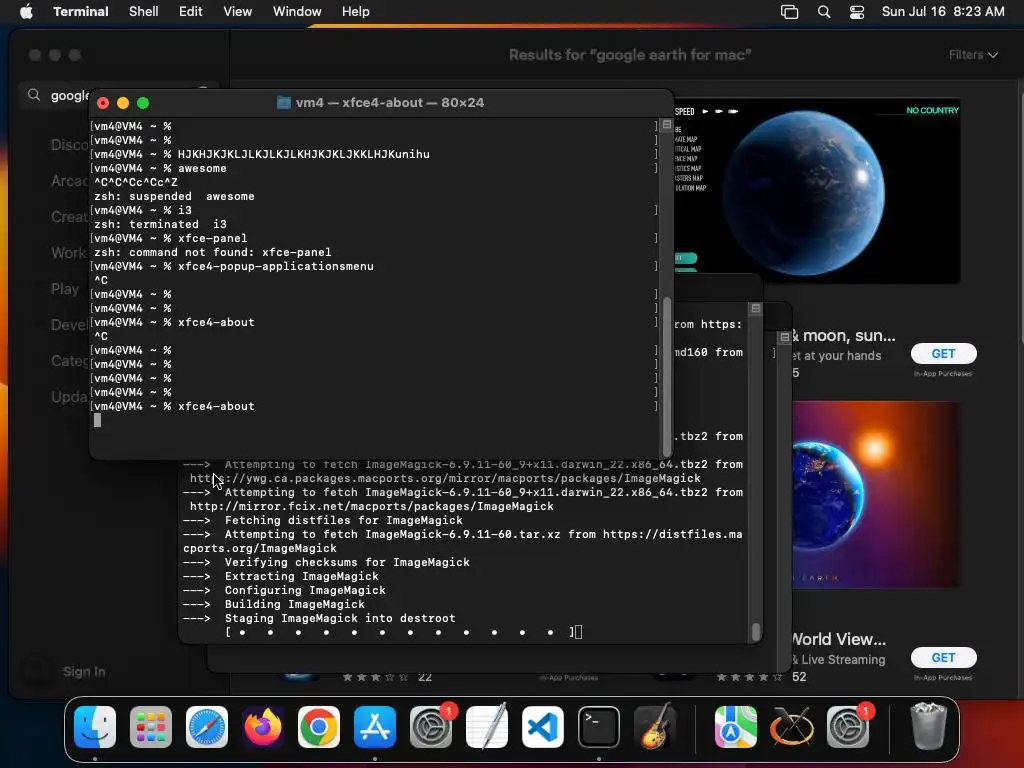1024x768 pixels.
Task: Launch Safari from the Dock
Action: pyautogui.click(x=207, y=726)
